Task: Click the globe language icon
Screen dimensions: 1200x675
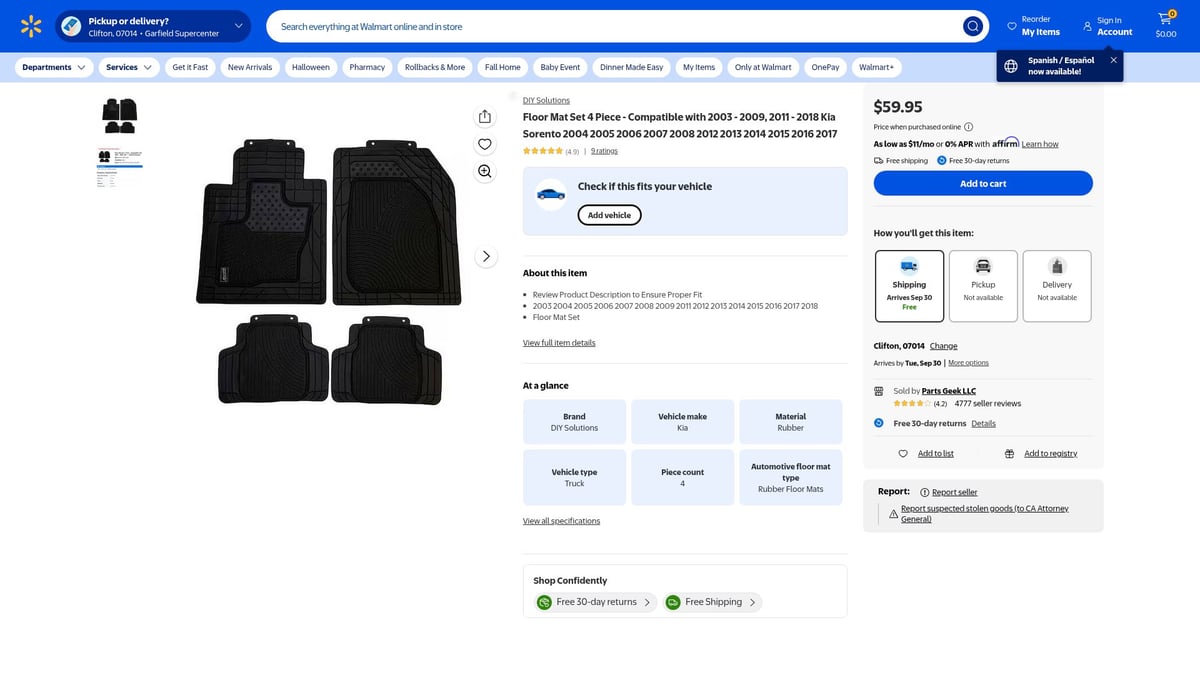Action: click(1011, 66)
